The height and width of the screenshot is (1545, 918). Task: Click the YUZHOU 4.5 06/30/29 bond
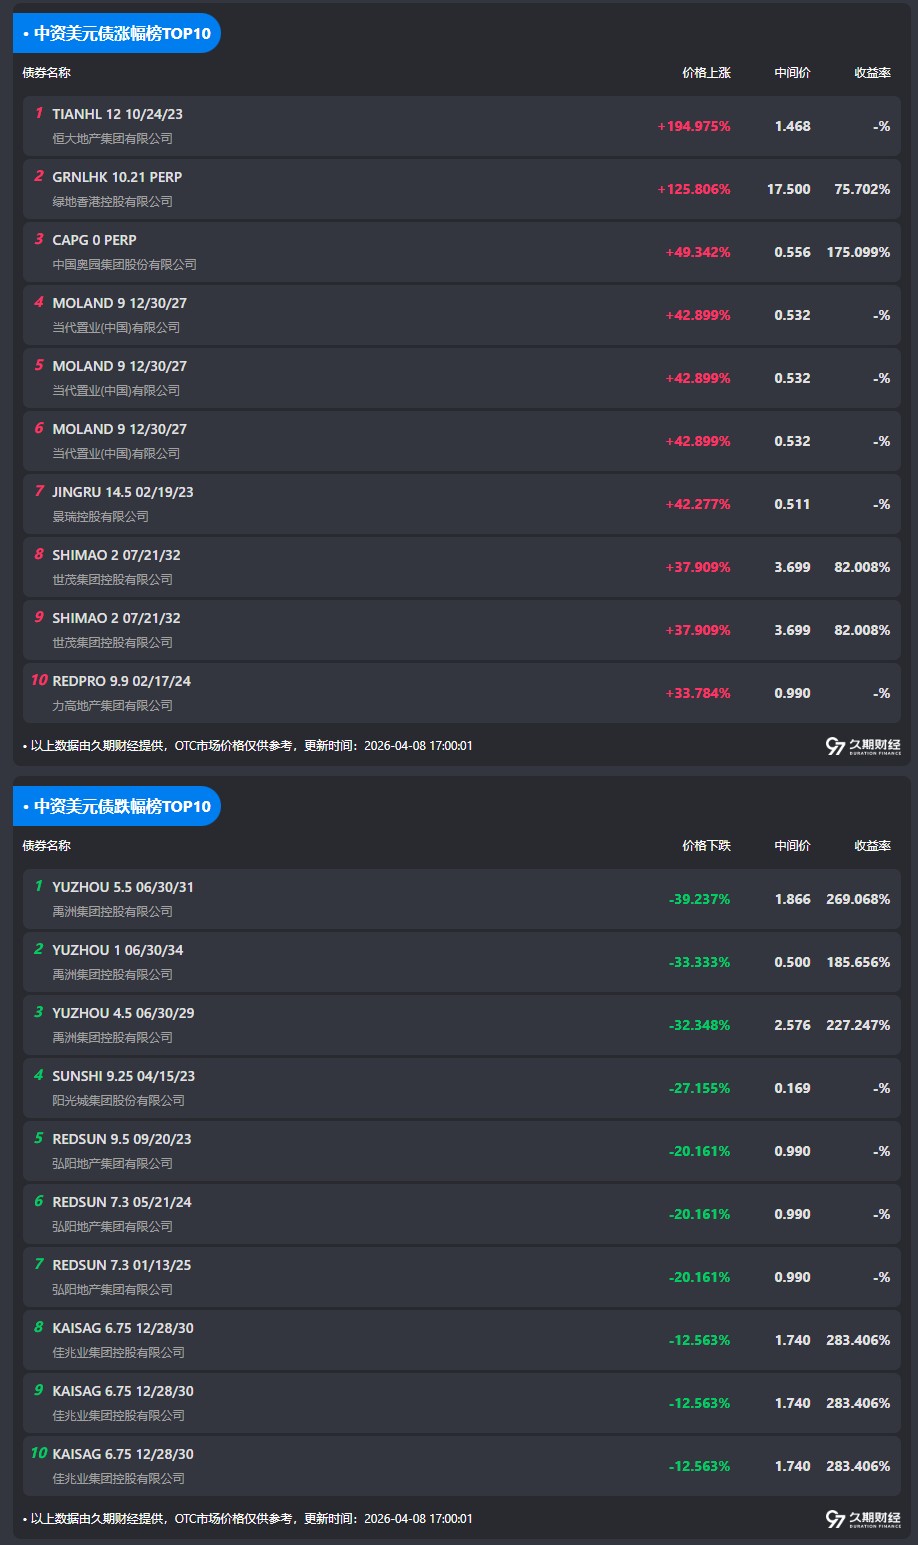(123, 1013)
